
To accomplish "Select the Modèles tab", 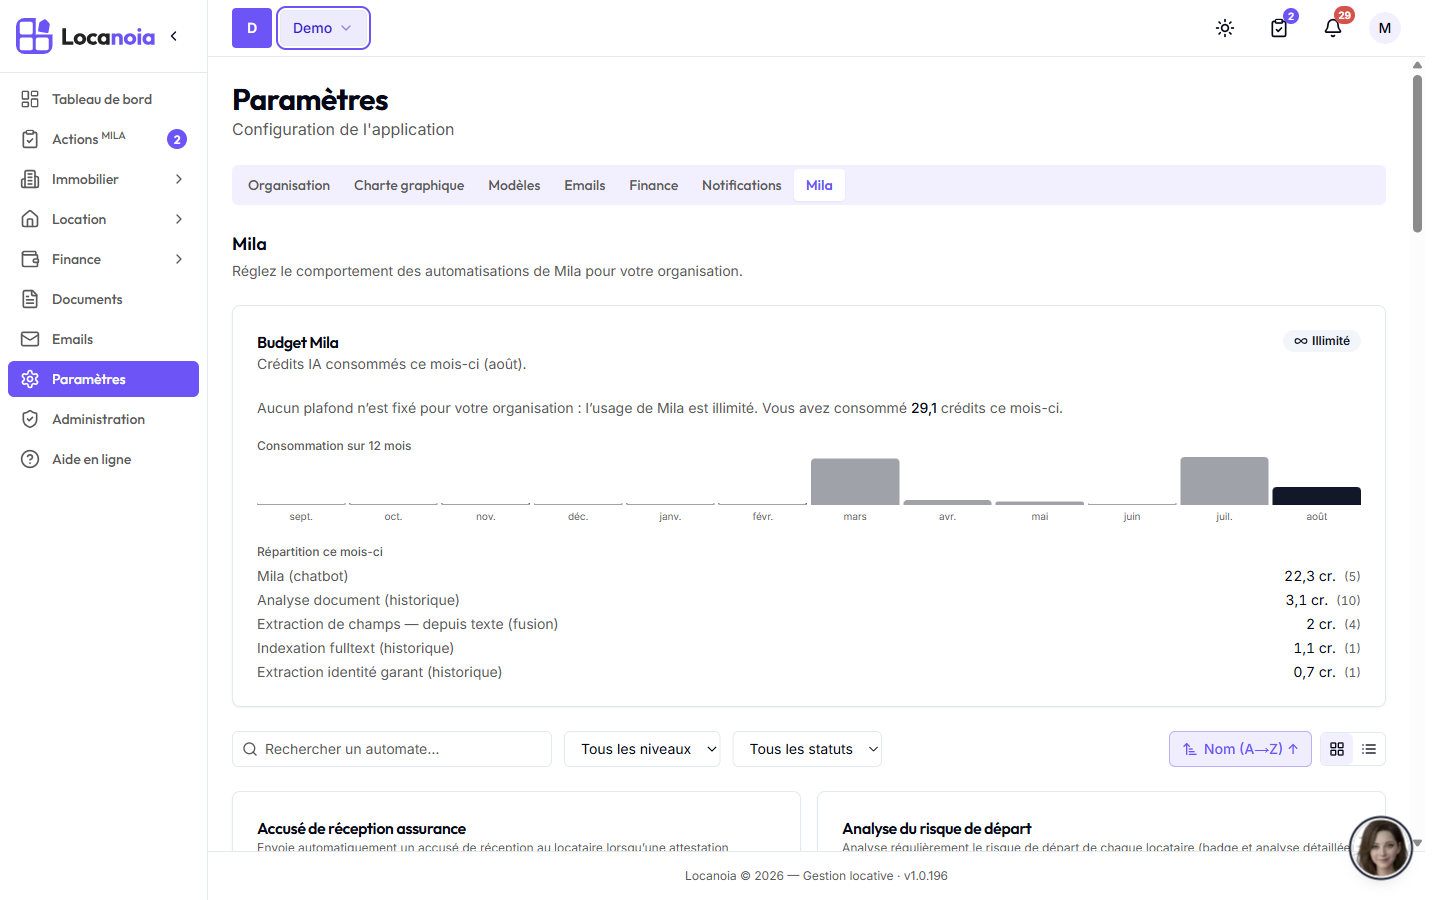I will click(514, 185).
